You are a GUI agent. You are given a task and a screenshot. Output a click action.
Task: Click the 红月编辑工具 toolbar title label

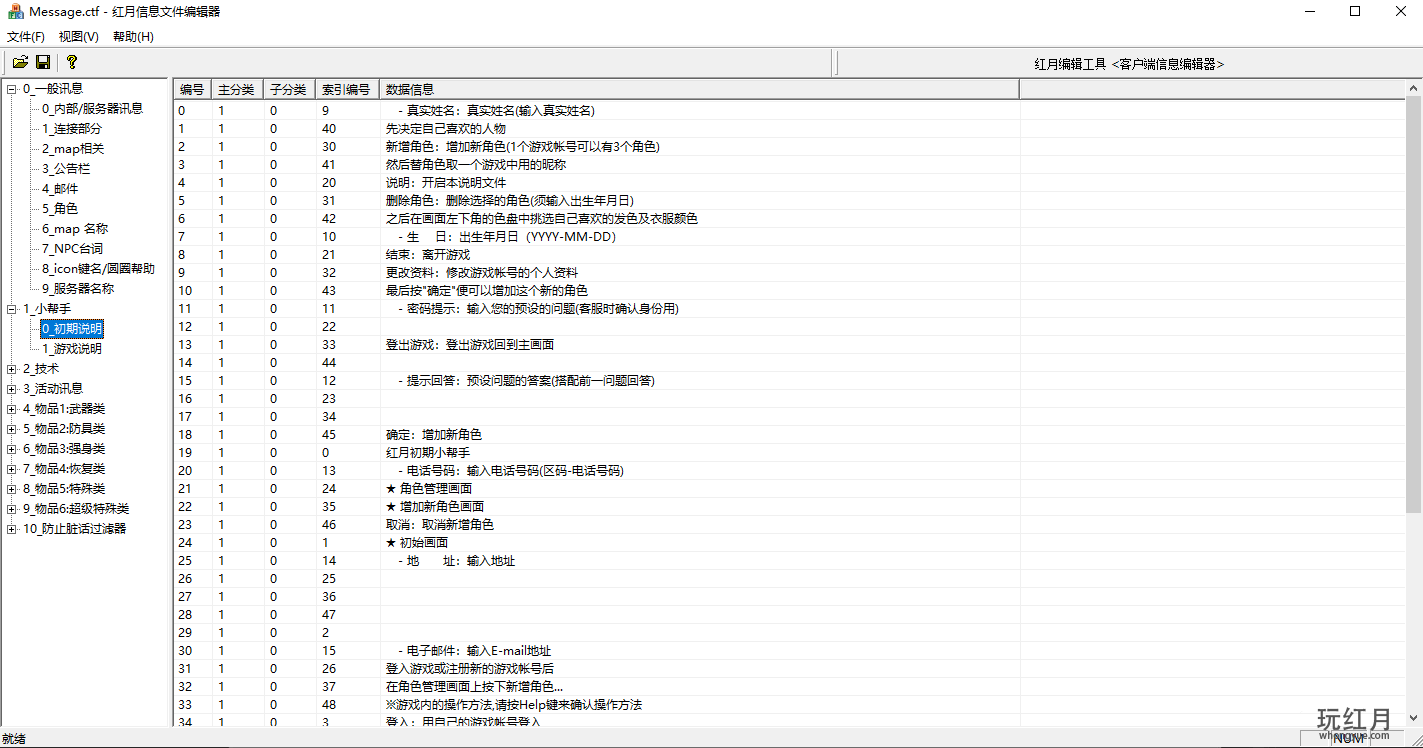pos(1129,64)
